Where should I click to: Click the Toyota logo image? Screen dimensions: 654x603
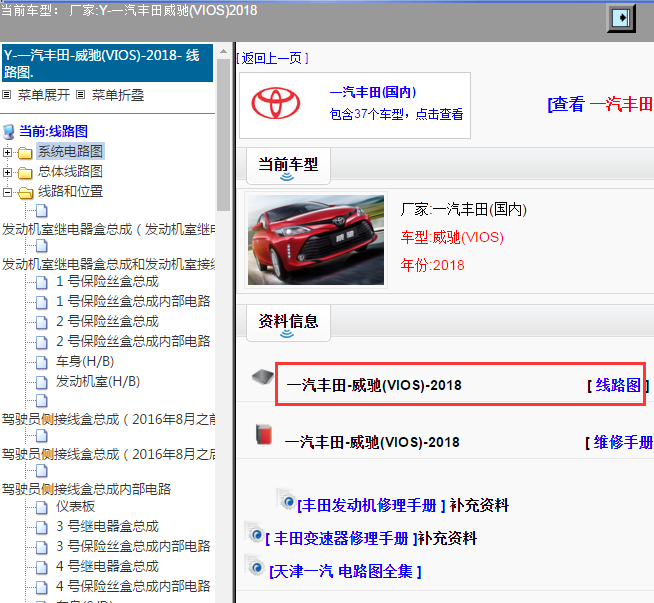[x=275, y=103]
